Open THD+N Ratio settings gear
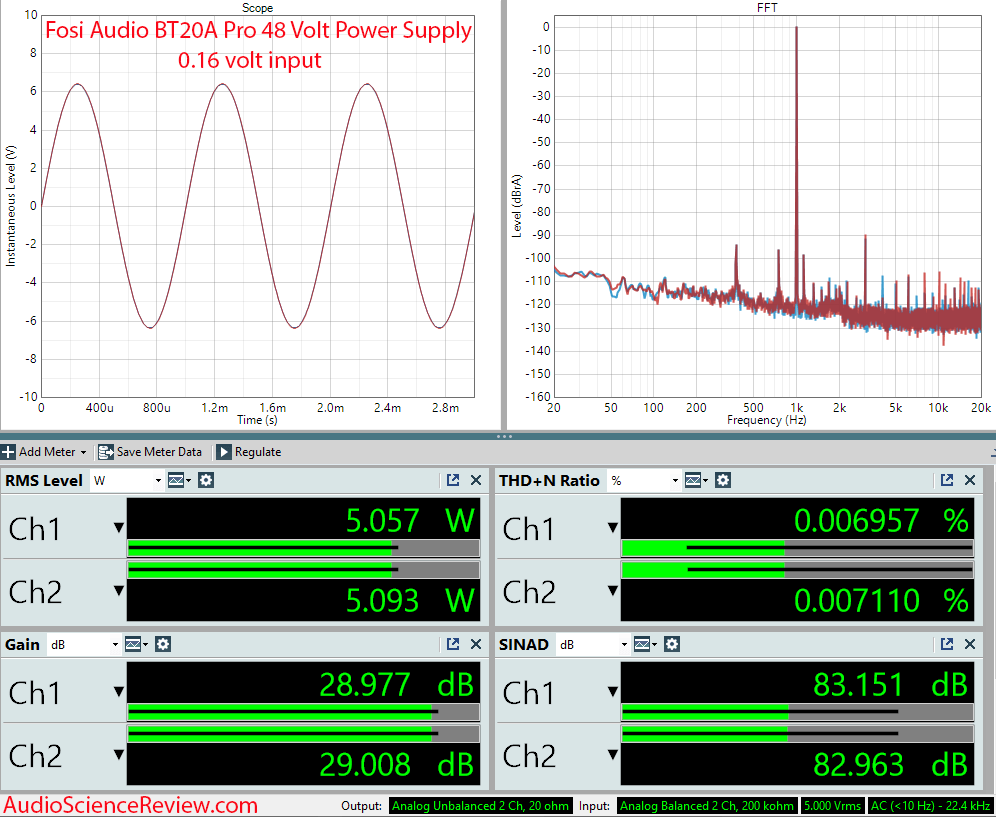Viewport: 996px width, 817px height. (x=723, y=480)
